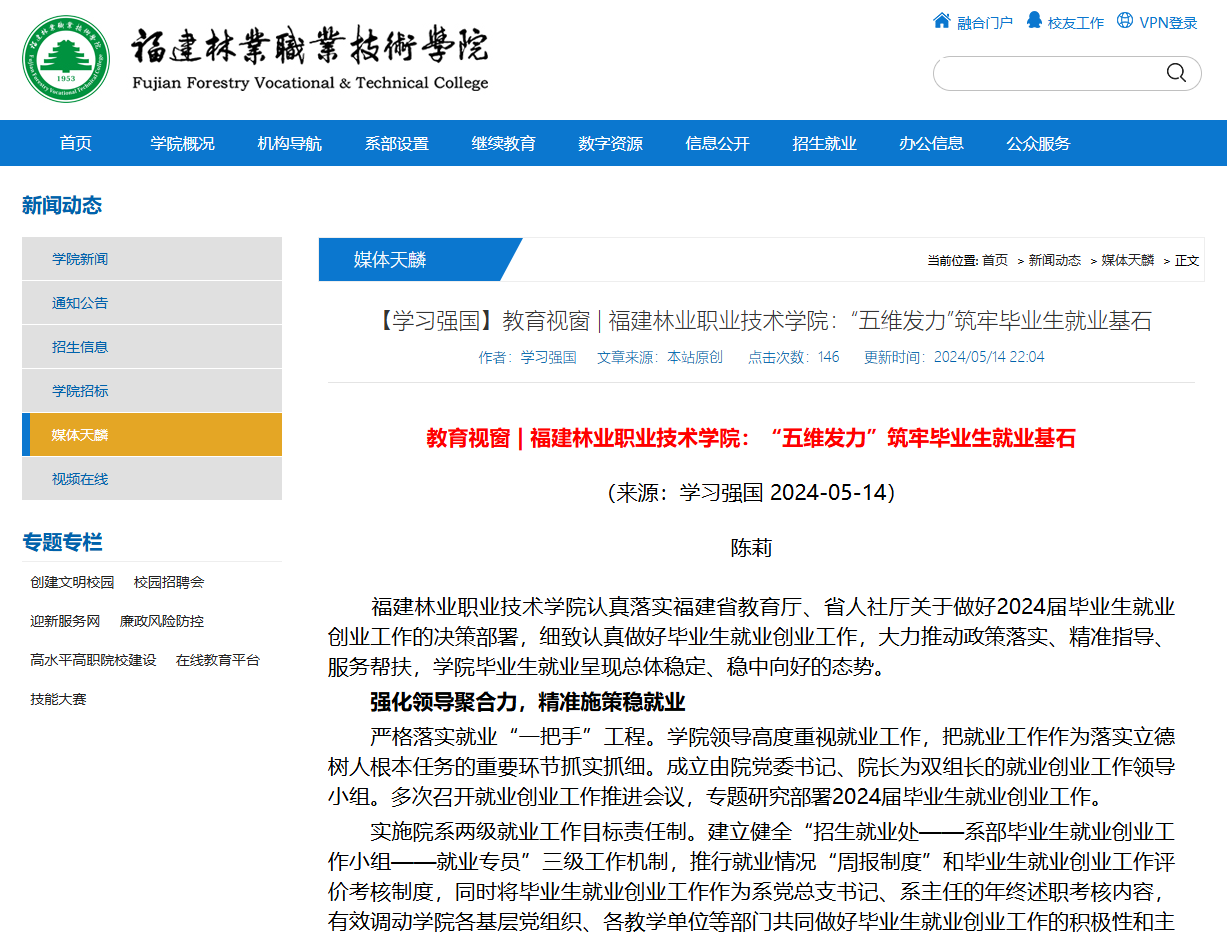
Task: Click the person icon beside 校友工作
Action: pyautogui.click(x=1033, y=21)
